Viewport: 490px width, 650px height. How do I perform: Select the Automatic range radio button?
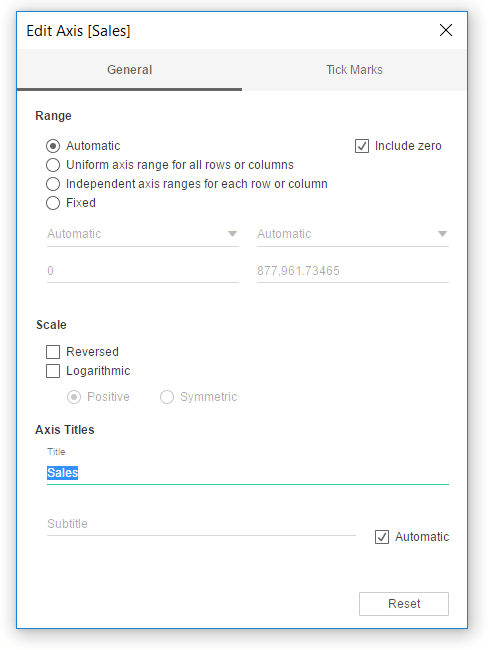pyautogui.click(x=53, y=146)
